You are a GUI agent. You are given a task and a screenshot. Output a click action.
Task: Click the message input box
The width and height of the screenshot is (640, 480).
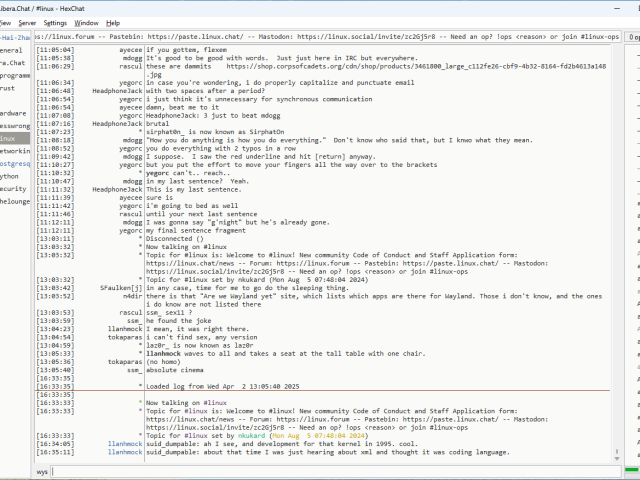(x=330, y=470)
